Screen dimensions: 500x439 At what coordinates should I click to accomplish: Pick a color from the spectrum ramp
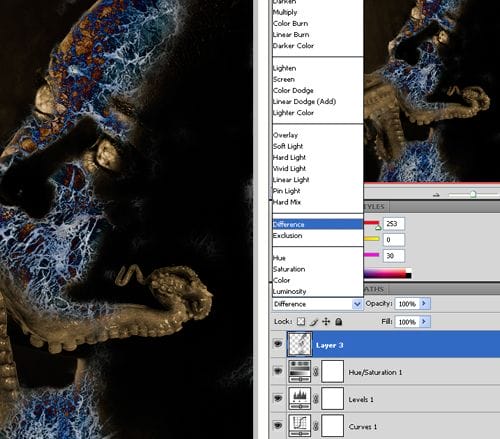(388, 274)
